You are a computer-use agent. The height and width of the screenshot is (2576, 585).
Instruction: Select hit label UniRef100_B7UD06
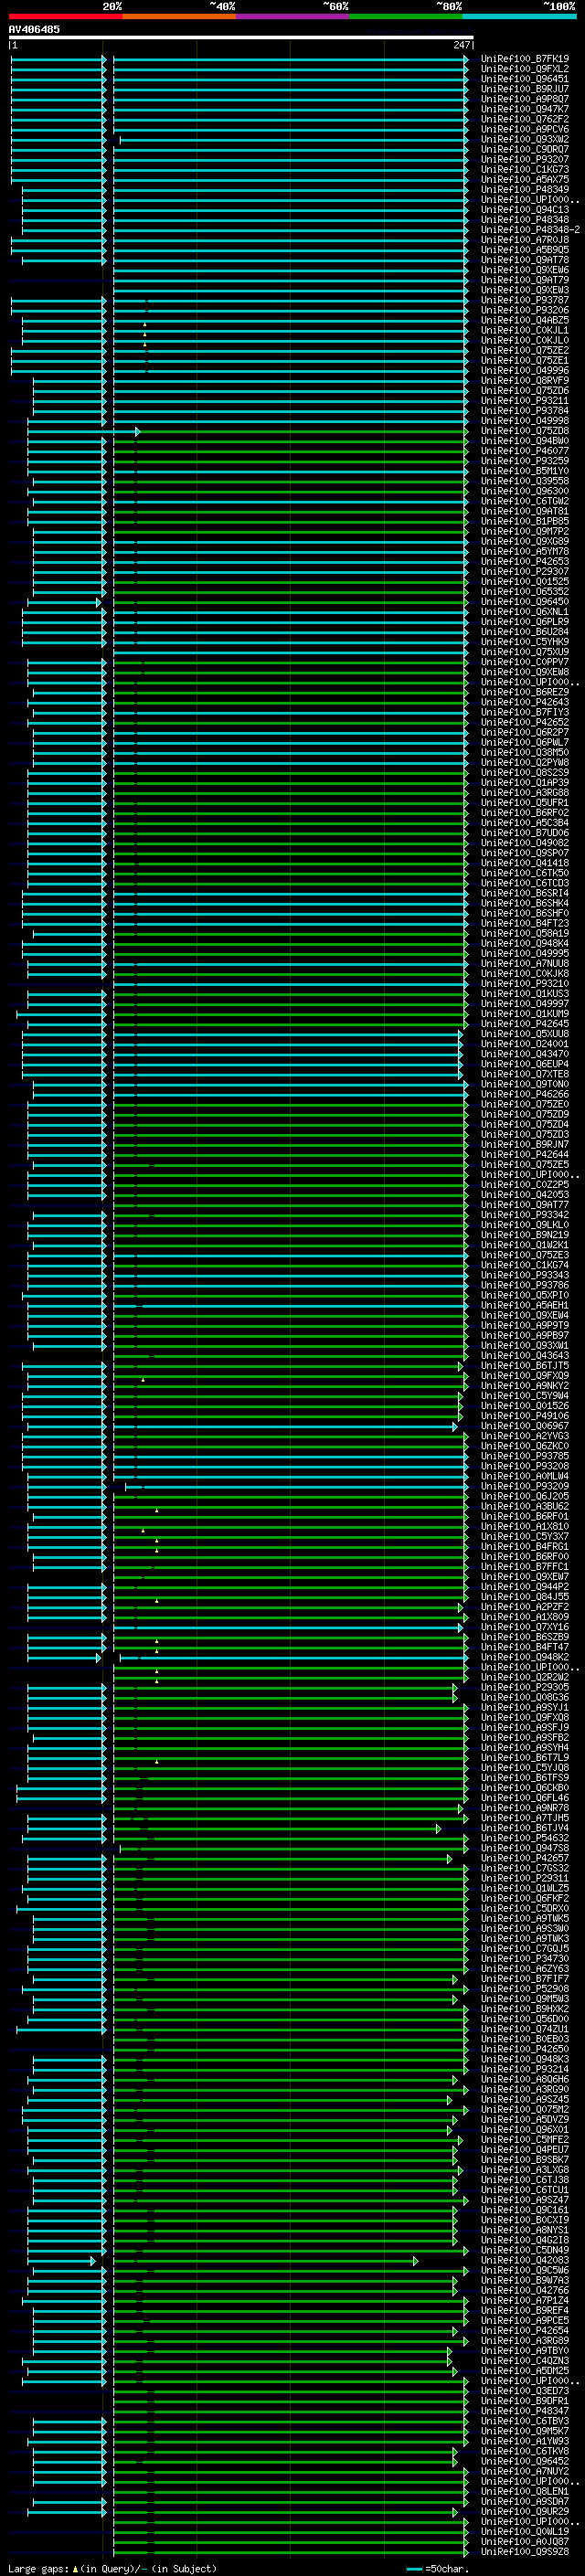tap(525, 833)
